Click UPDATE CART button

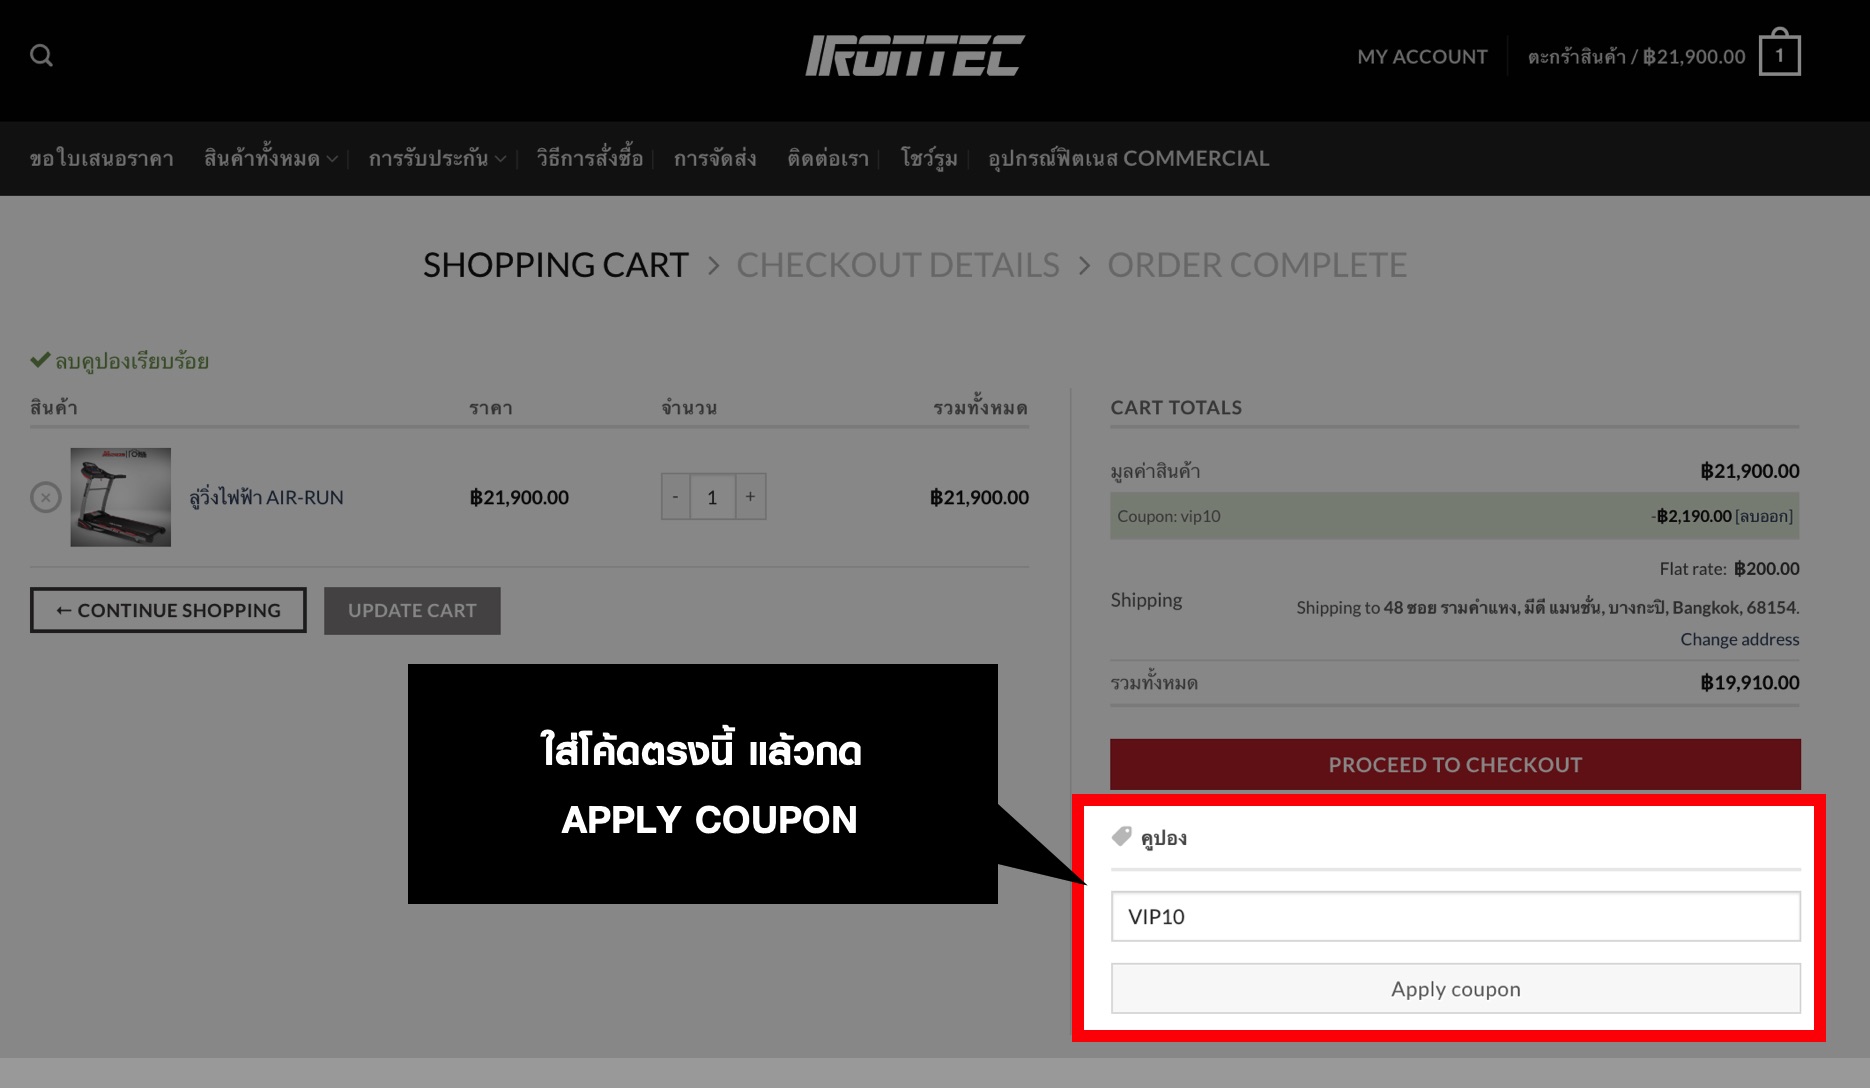coord(412,610)
